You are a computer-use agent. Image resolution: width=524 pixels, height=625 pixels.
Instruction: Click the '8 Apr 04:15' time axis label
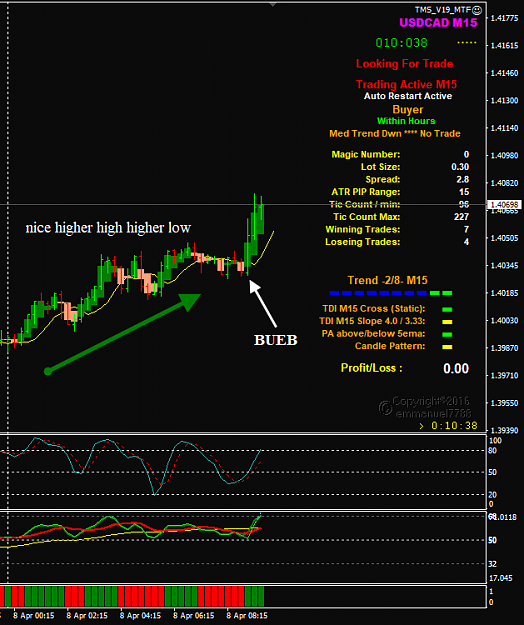pyautogui.click(x=140, y=615)
